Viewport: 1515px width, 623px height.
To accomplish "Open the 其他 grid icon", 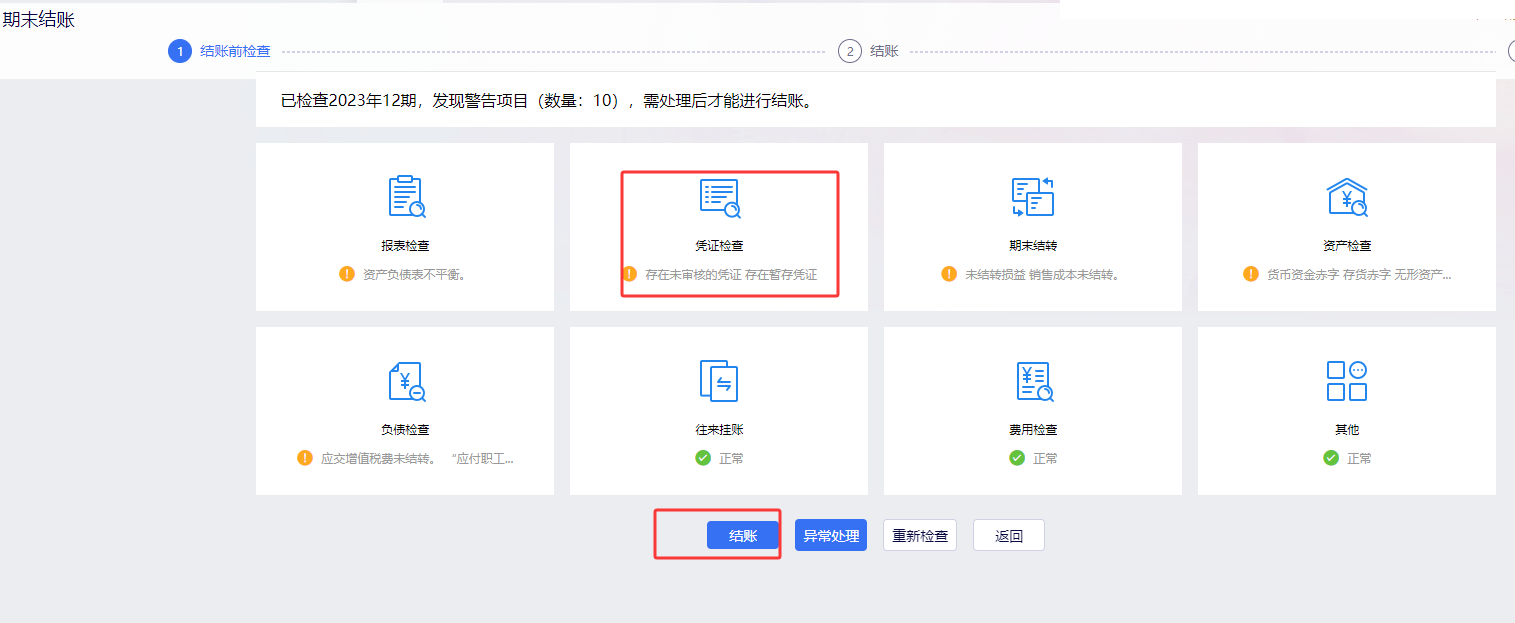I will coord(1347,381).
